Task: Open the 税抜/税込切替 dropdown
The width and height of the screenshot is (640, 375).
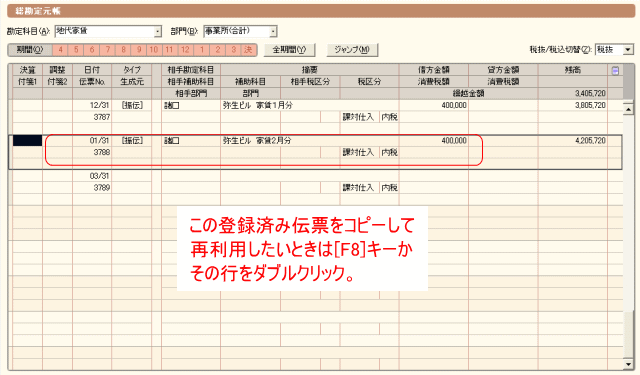Action: point(628,50)
